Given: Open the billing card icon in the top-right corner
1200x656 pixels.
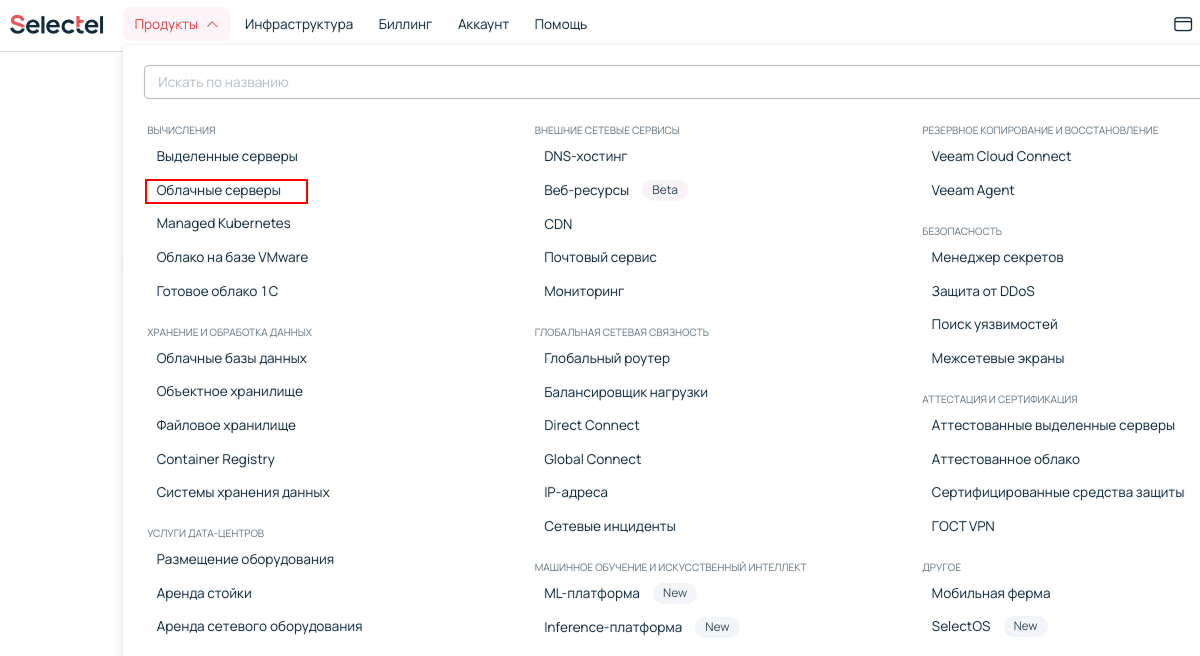Looking at the screenshot, I should (1181, 24).
